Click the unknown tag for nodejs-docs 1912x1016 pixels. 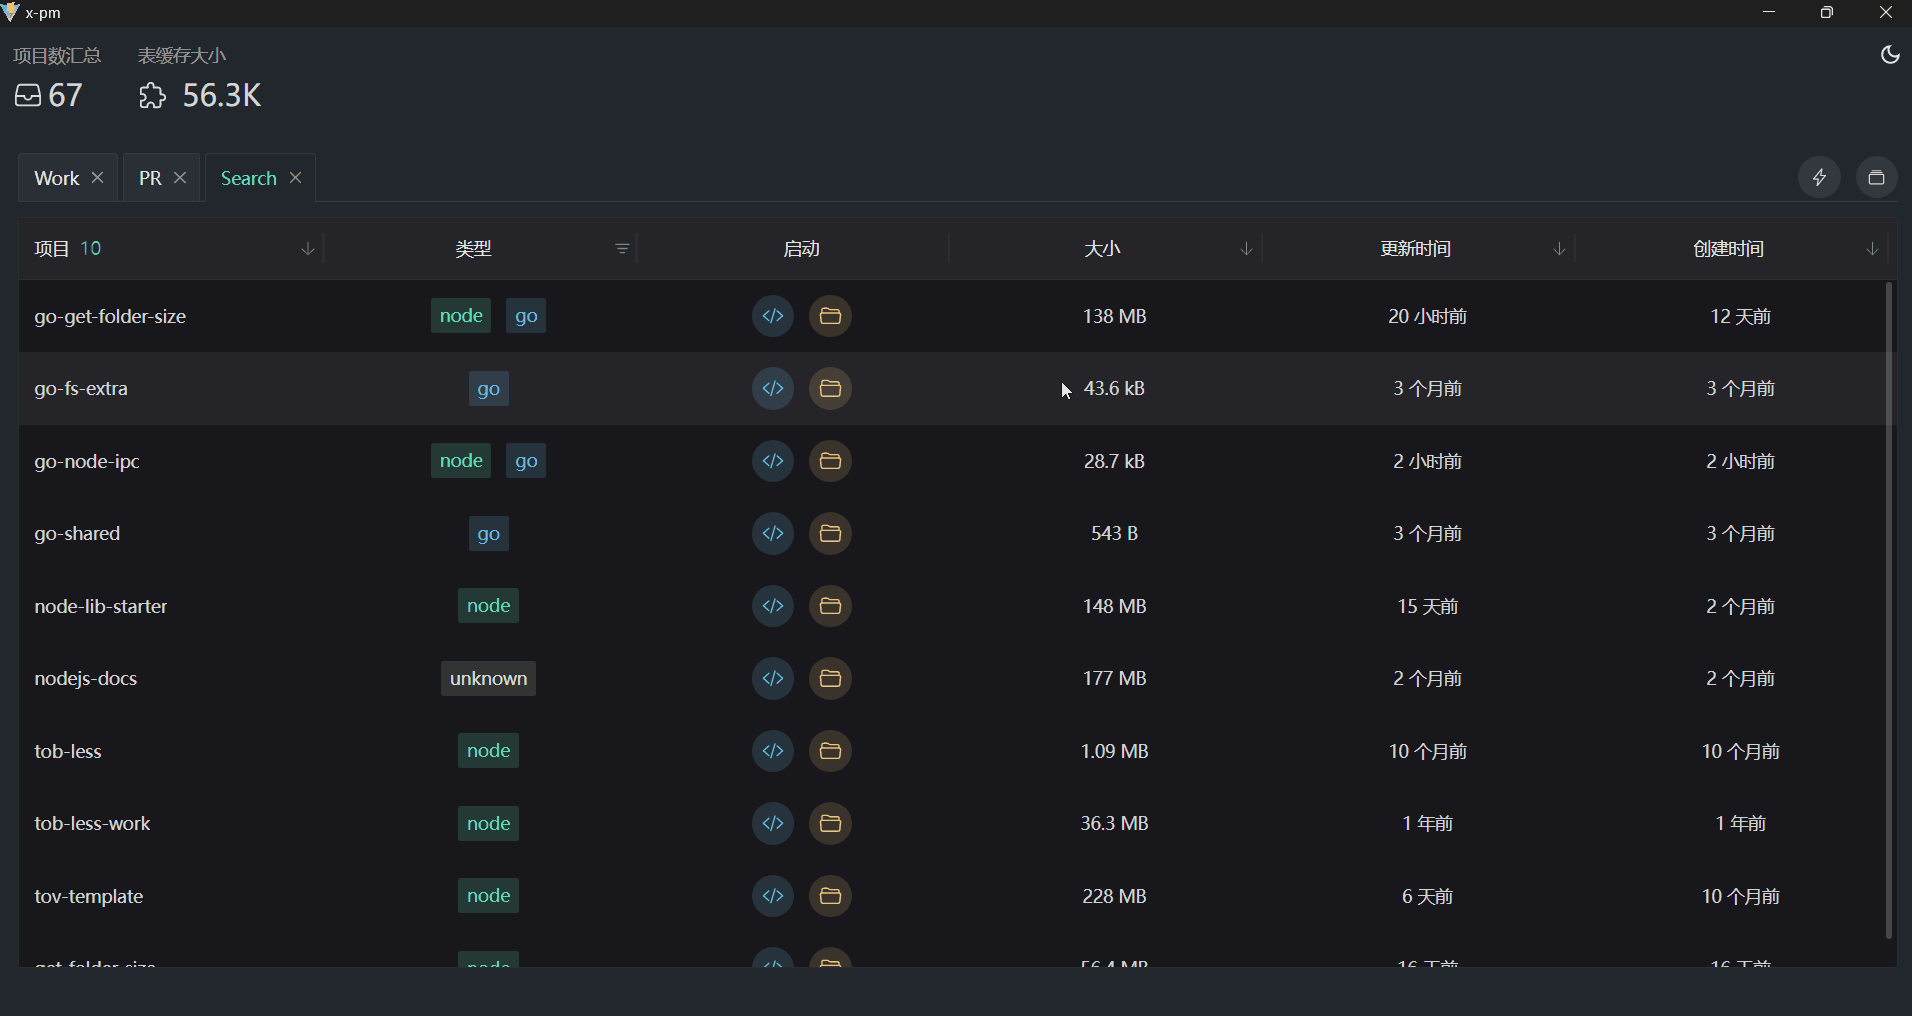pos(488,678)
